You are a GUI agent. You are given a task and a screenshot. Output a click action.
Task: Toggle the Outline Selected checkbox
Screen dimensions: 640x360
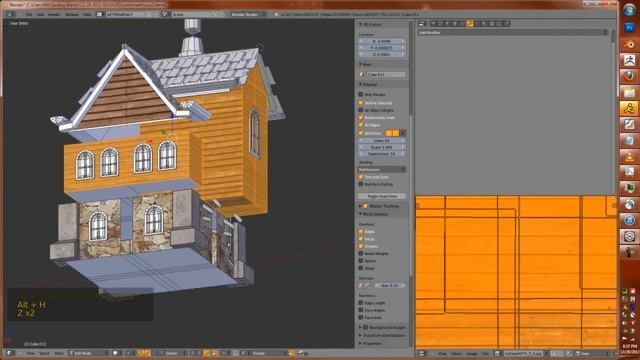361,102
